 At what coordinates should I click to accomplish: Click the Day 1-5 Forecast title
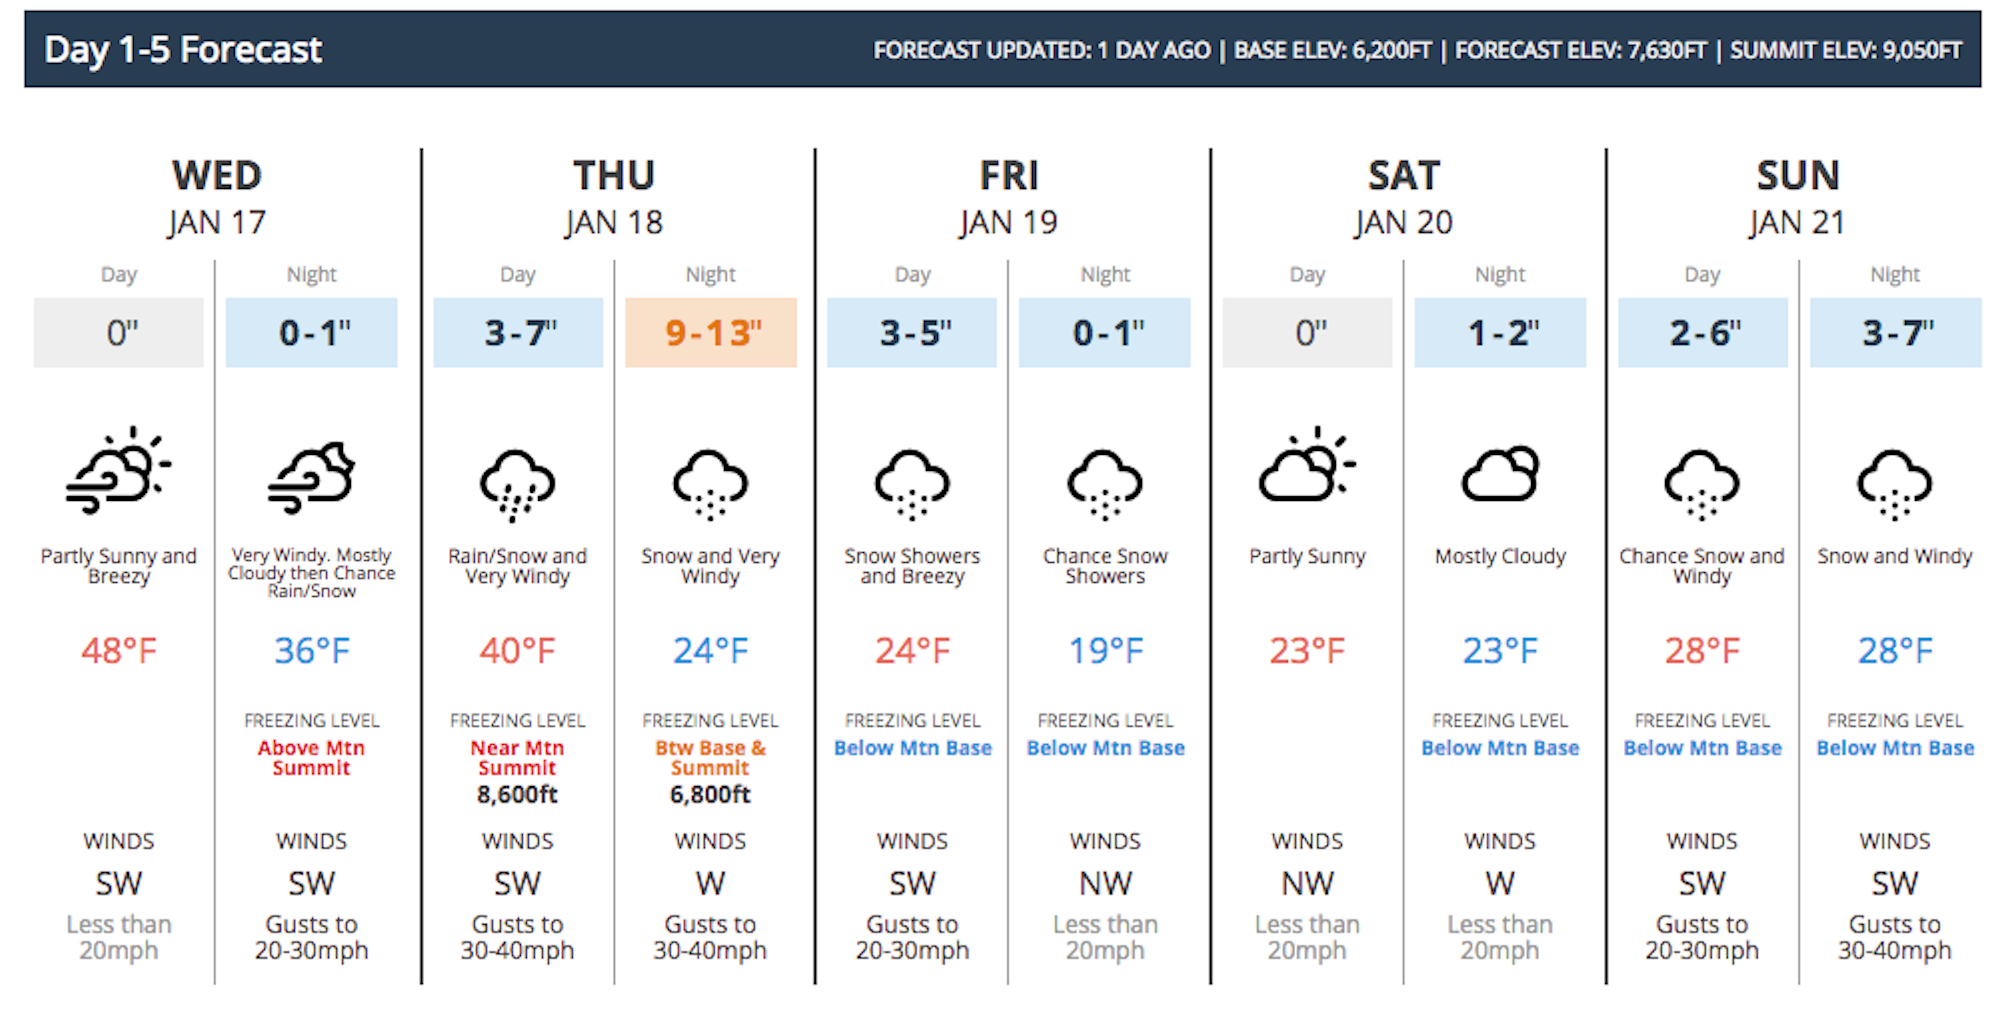pos(183,50)
